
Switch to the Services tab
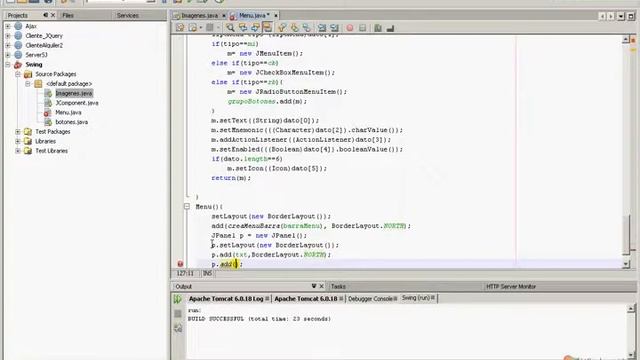[x=127, y=16]
